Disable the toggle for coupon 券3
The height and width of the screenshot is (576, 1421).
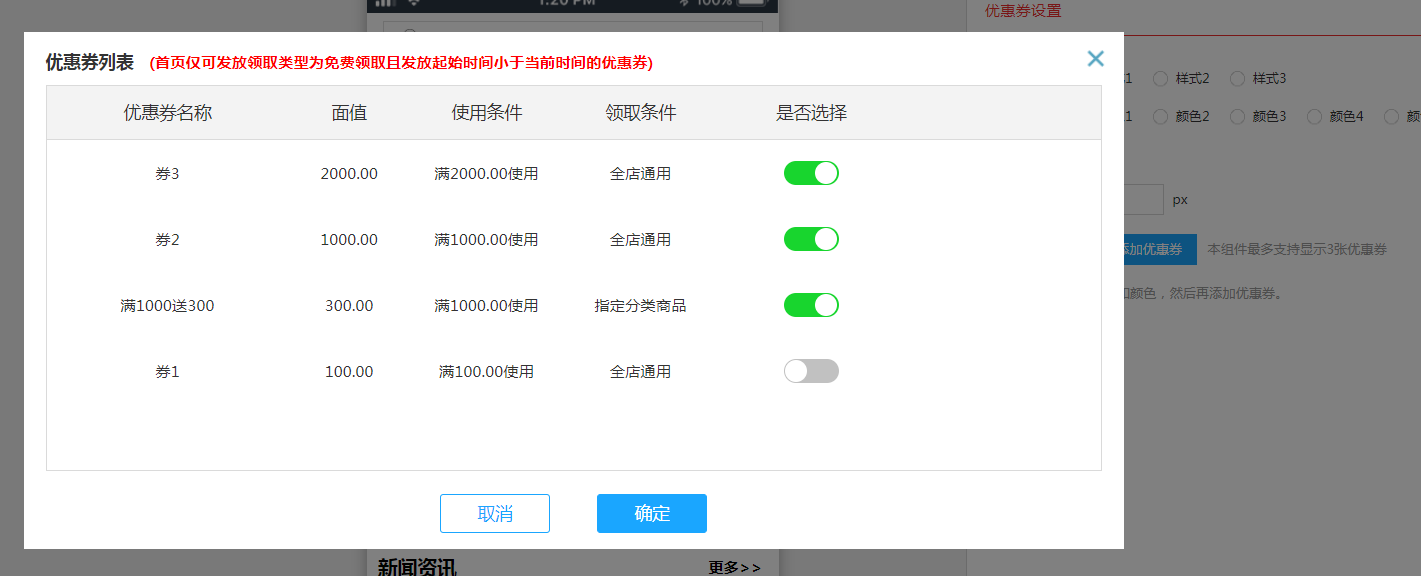pos(810,173)
